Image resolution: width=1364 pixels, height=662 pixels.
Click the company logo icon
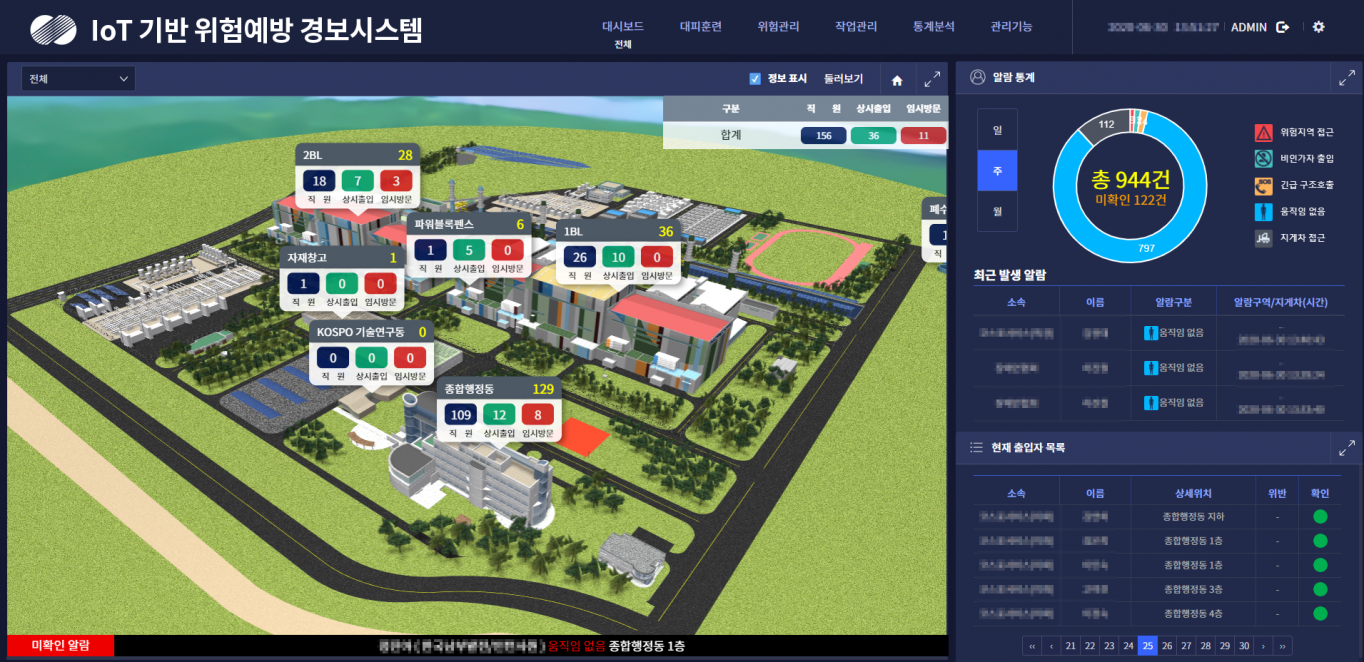coord(53,30)
